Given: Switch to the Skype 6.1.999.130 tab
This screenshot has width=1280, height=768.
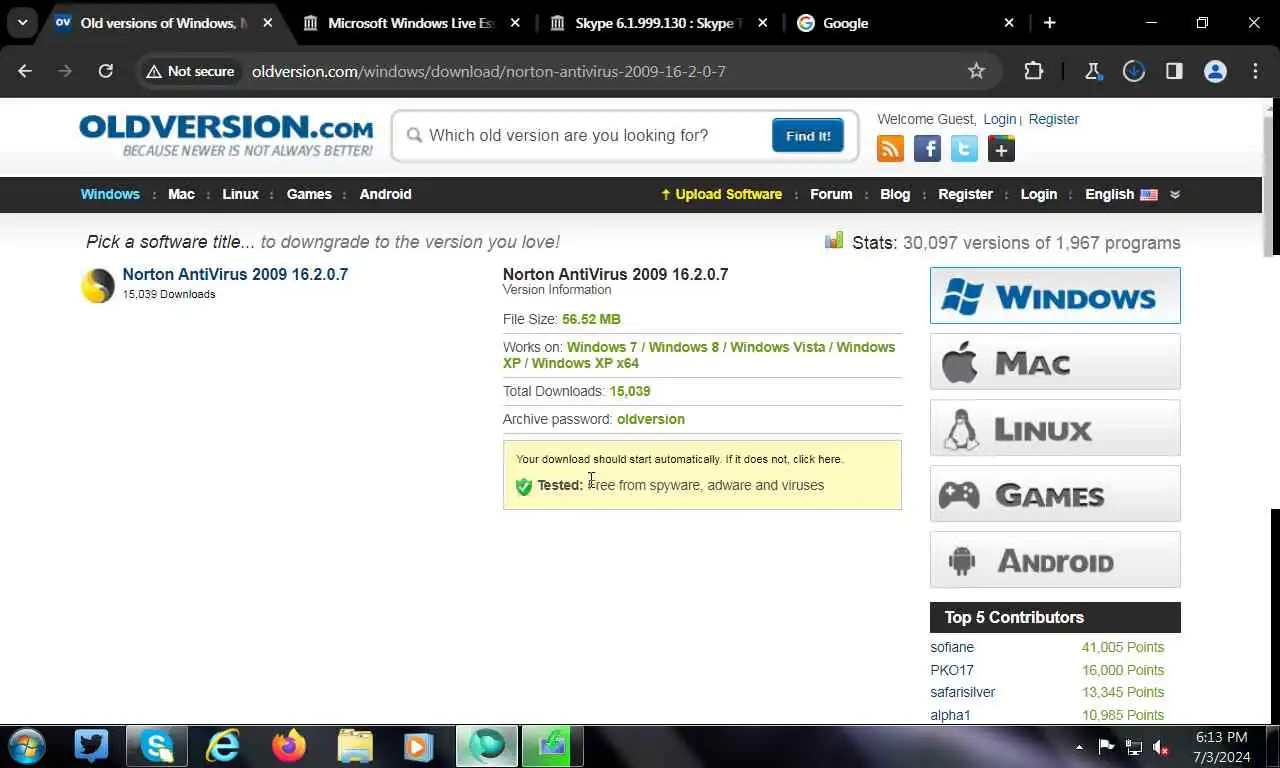Looking at the screenshot, I should pos(659,23).
